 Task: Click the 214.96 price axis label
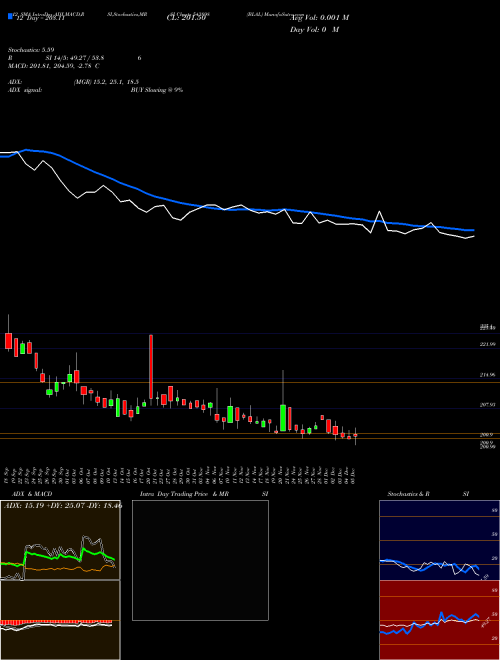(x=487, y=375)
